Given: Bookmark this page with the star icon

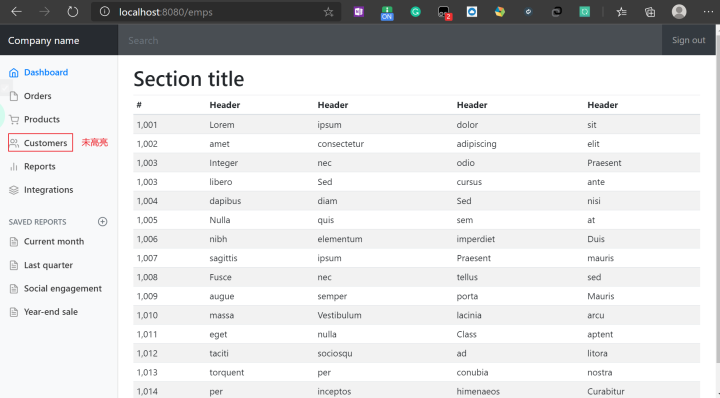Looking at the screenshot, I should [x=328, y=12].
